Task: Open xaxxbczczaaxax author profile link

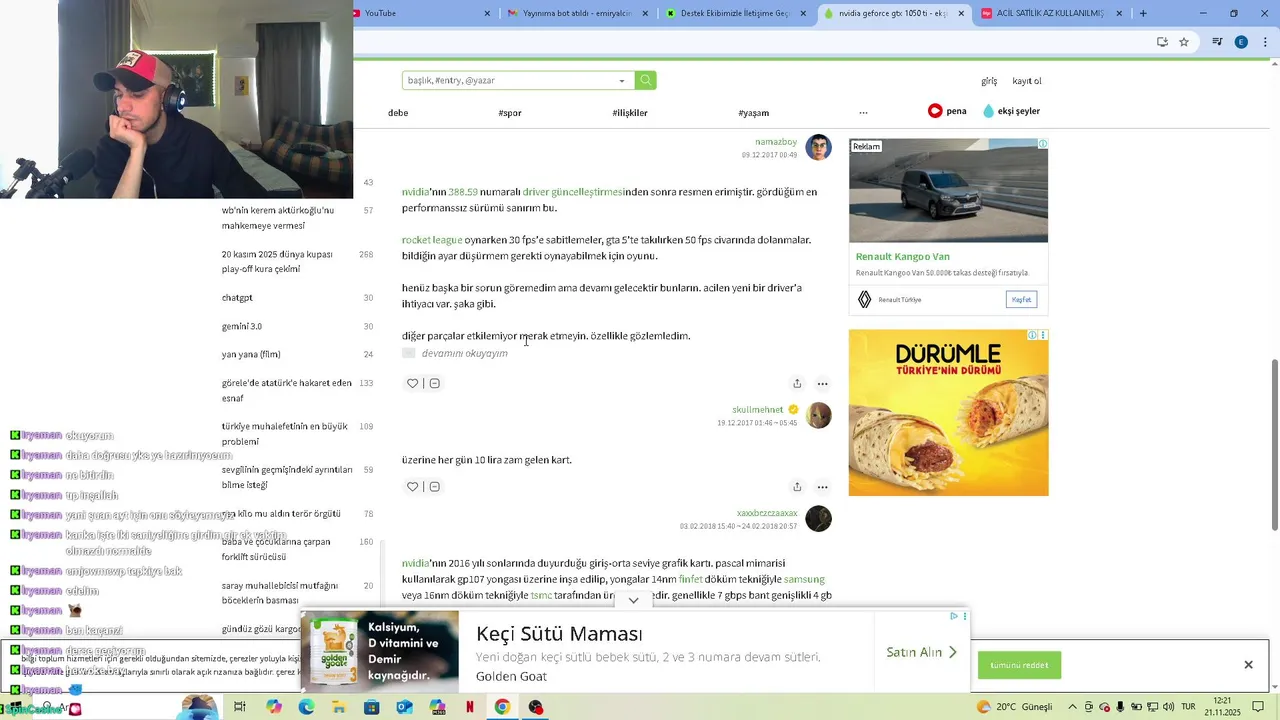Action: point(767,513)
